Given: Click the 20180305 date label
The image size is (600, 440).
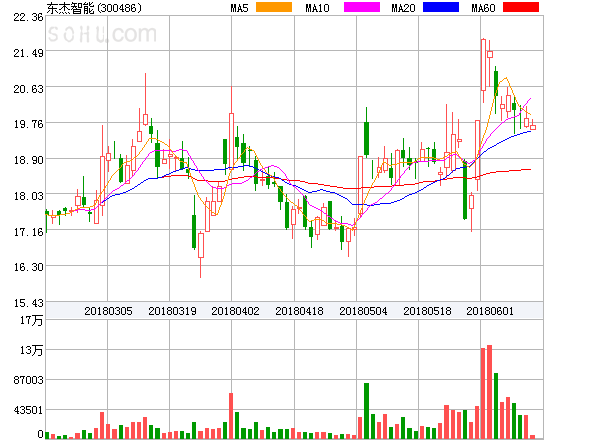Looking at the screenshot, I should click(108, 311).
